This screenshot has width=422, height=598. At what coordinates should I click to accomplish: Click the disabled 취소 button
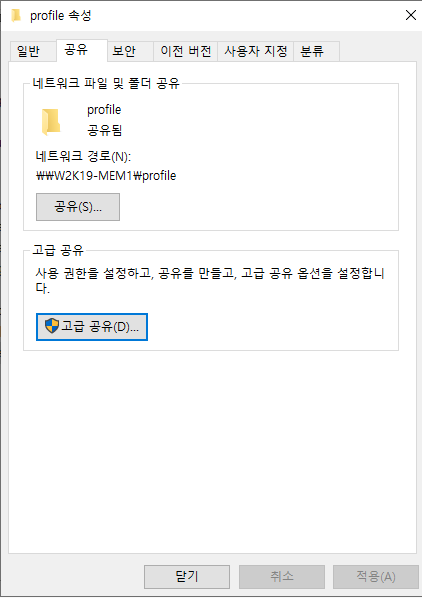pyautogui.click(x=282, y=576)
